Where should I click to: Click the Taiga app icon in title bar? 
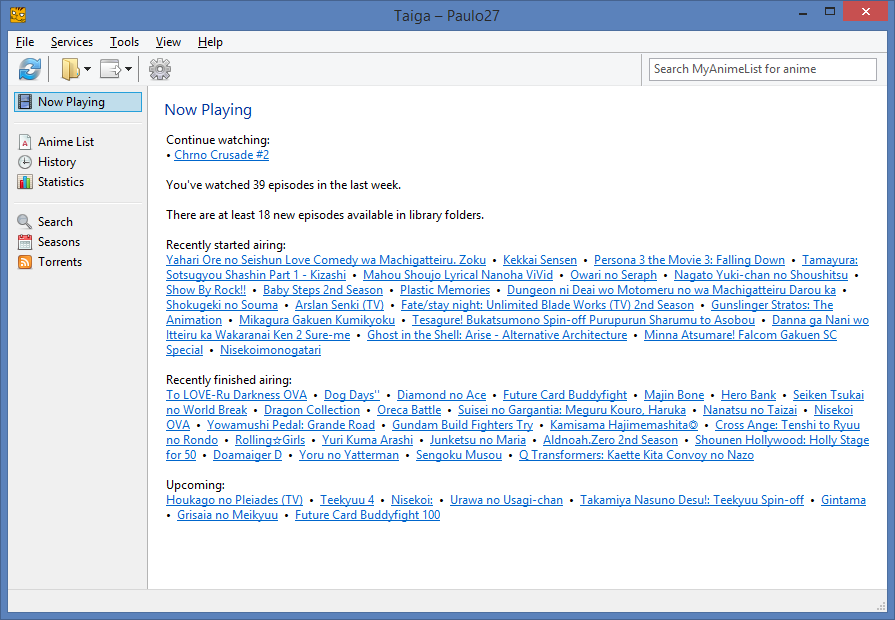(18, 14)
